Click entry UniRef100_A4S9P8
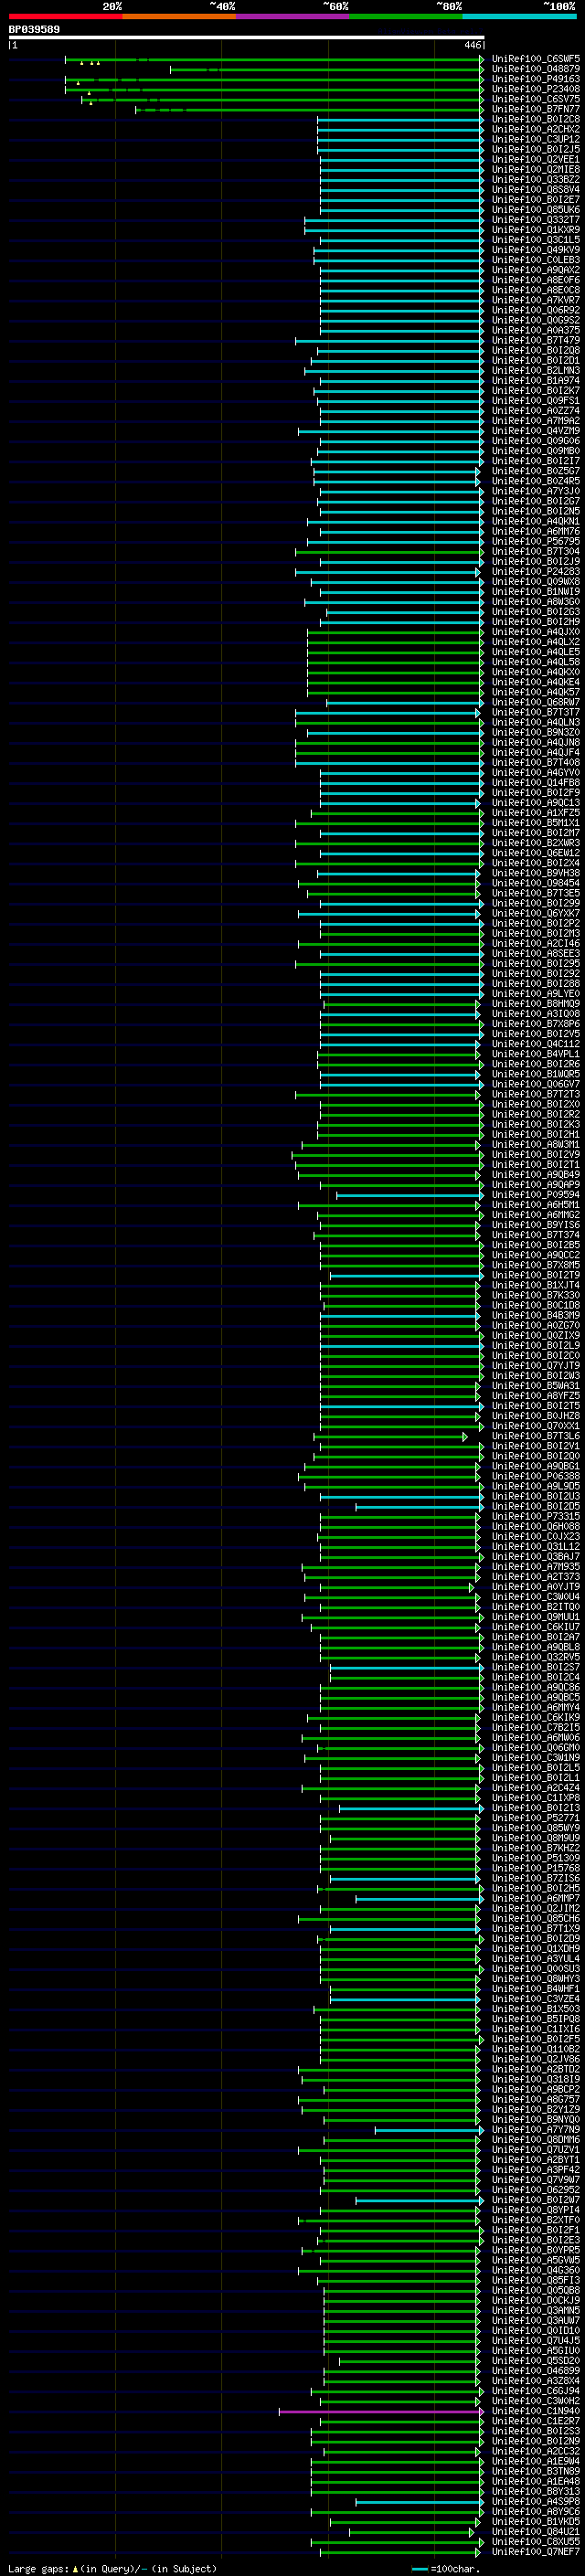The image size is (585, 2576). [536, 2503]
